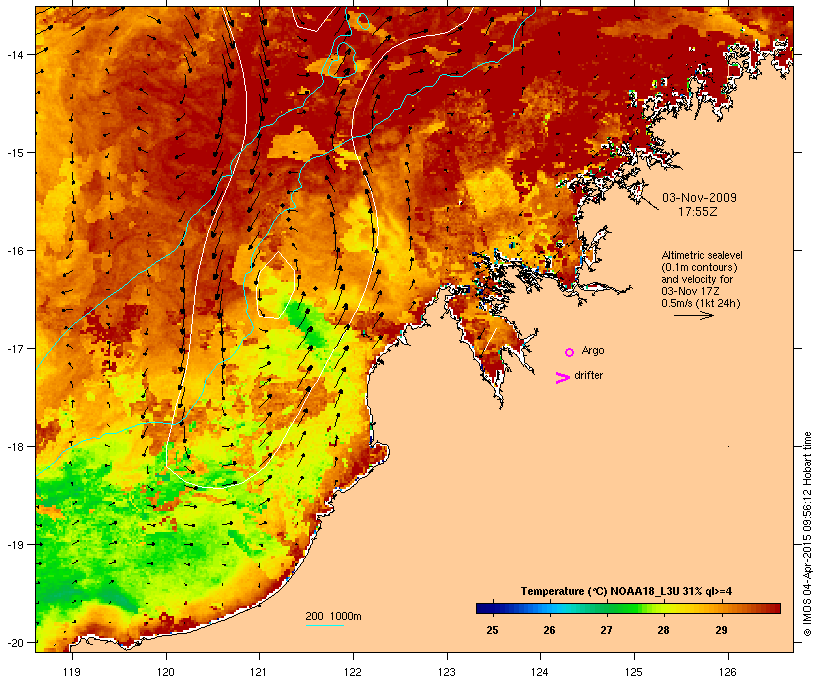
Task: Click the latitude label '-14'
Action: pos(15,54)
